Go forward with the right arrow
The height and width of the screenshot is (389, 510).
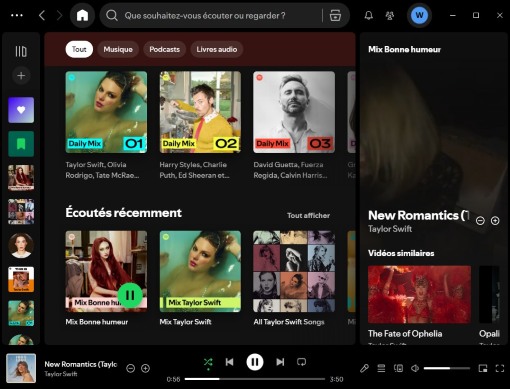click(x=59, y=15)
